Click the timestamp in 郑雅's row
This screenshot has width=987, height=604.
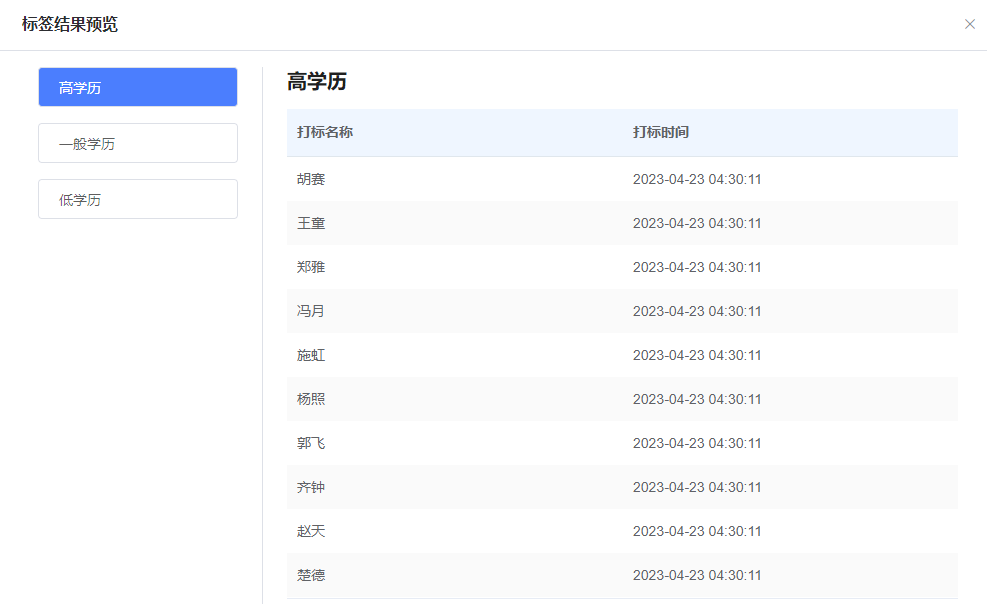click(x=697, y=267)
